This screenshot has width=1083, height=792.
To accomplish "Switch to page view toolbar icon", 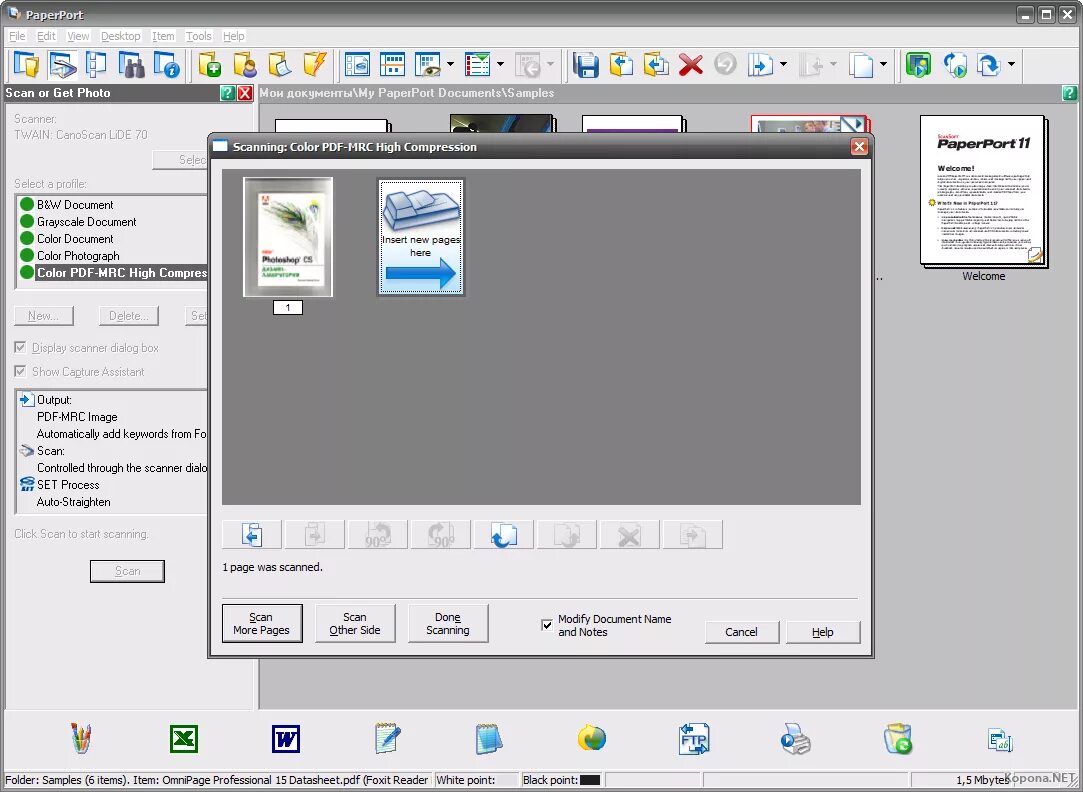I will 357,65.
